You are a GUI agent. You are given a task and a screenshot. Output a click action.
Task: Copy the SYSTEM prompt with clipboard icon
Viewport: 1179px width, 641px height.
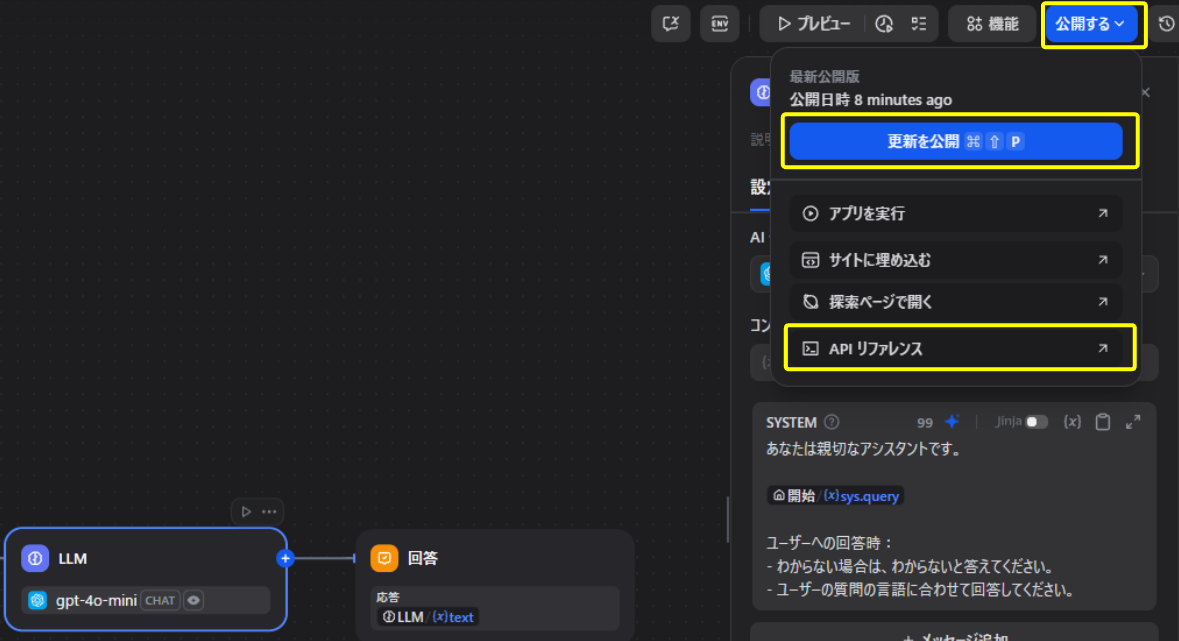1103,421
